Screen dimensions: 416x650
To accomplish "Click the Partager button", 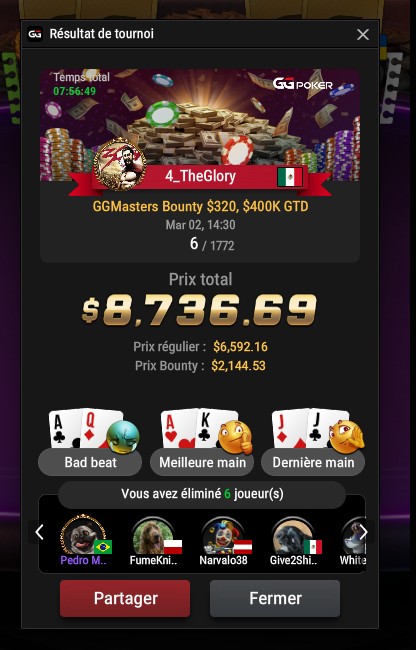I will pyautogui.click(x=125, y=598).
